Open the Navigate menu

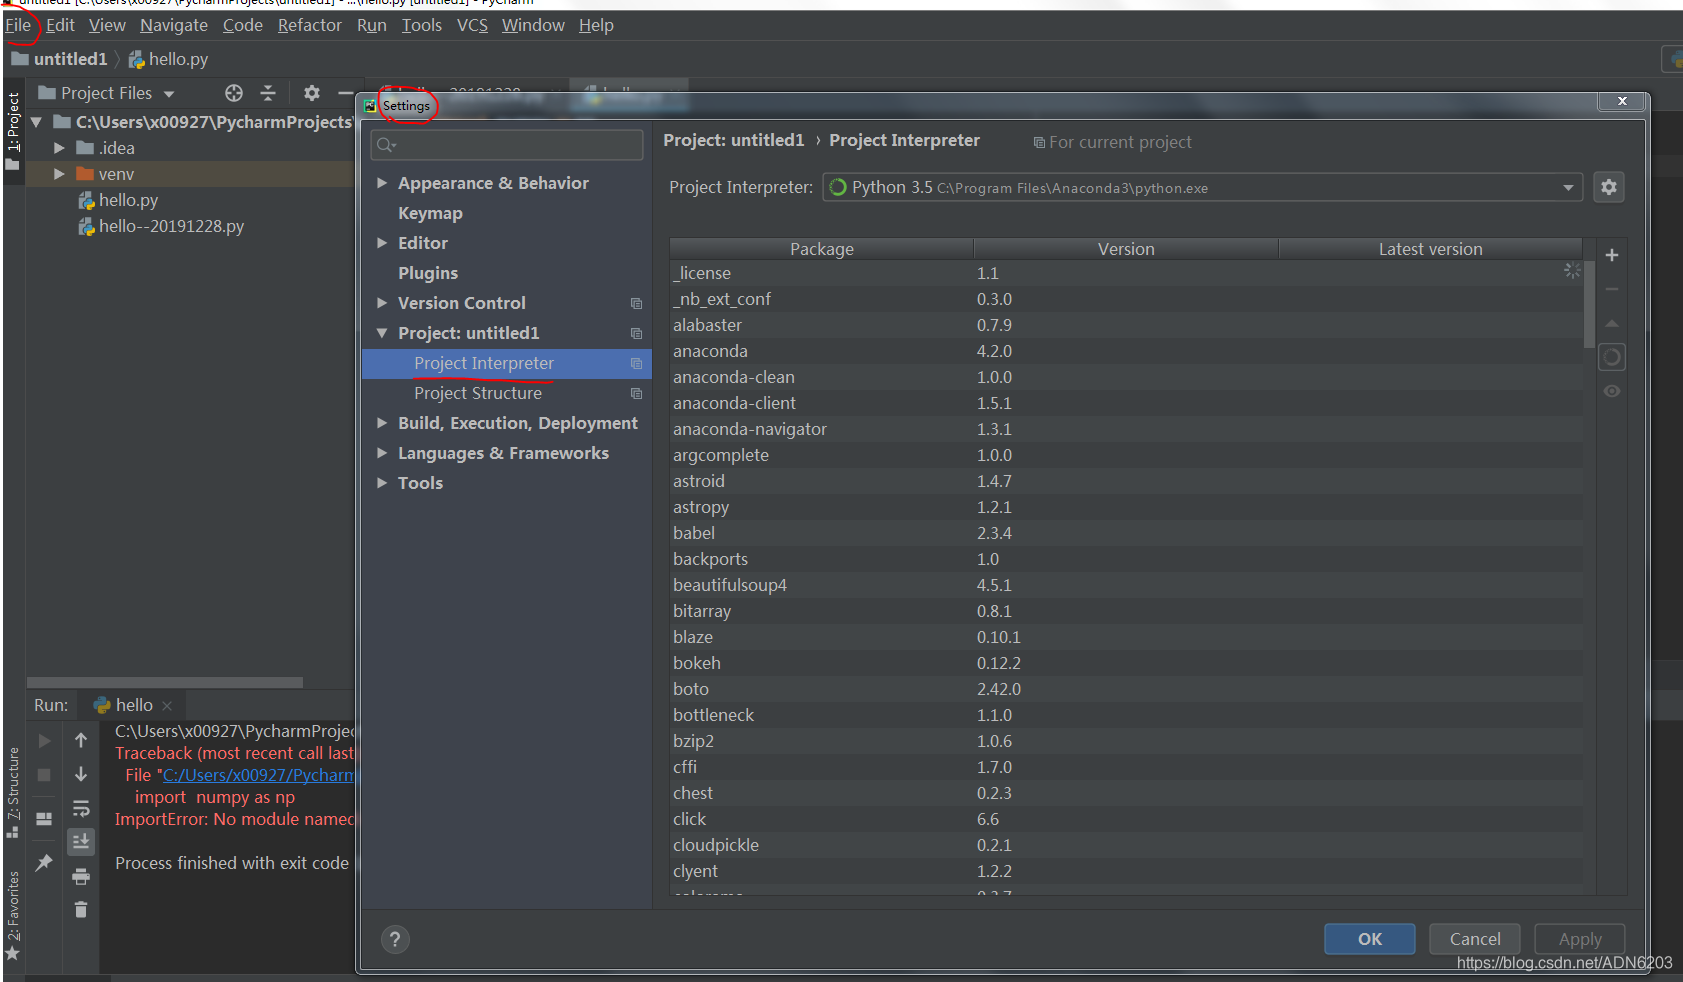(x=174, y=25)
